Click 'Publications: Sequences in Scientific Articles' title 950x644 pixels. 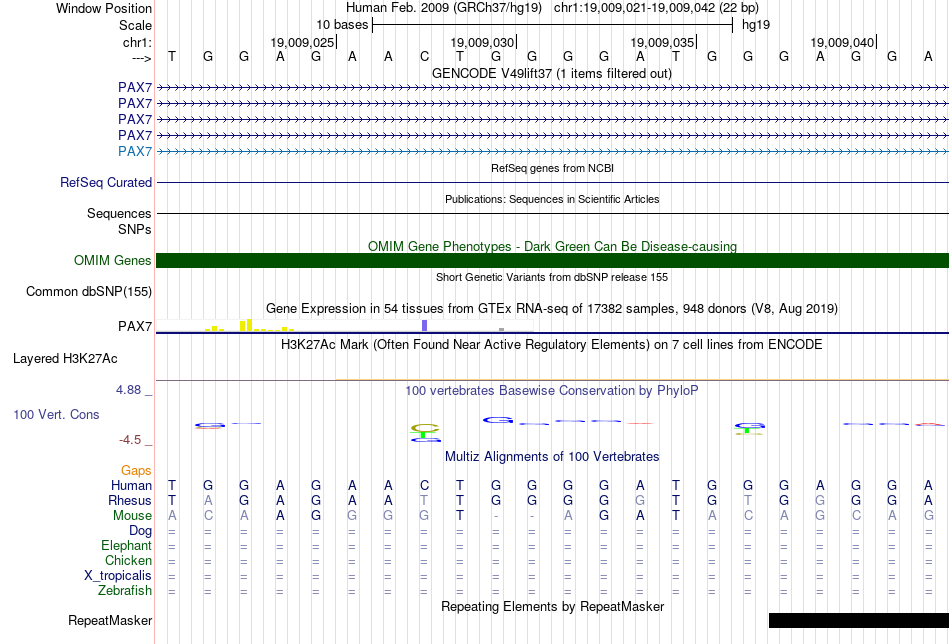tap(552, 199)
